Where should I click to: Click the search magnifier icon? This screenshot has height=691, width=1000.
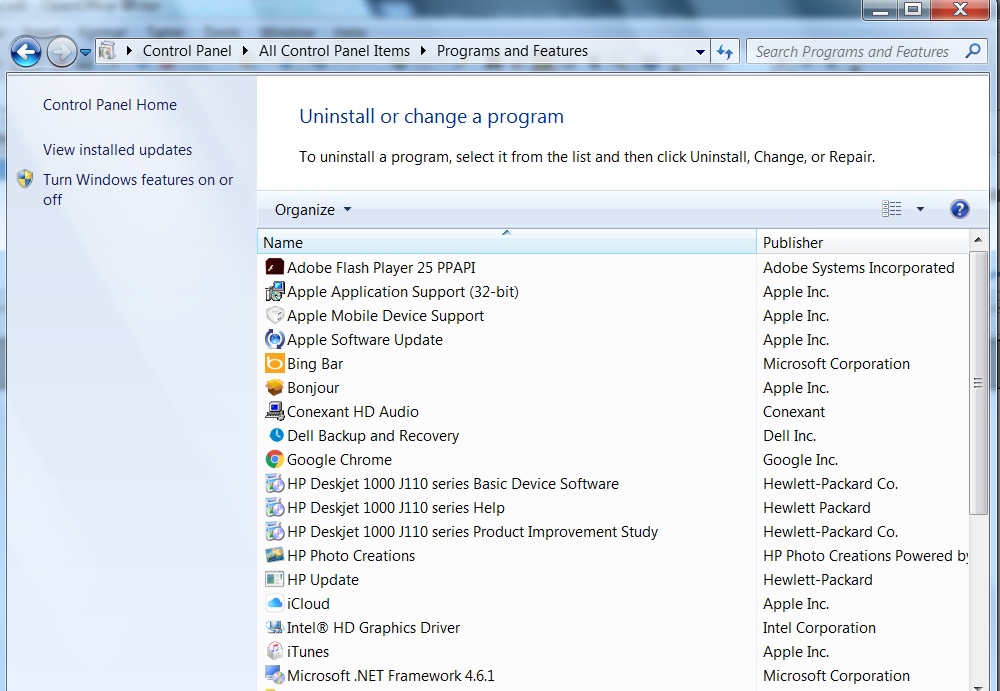(x=973, y=50)
